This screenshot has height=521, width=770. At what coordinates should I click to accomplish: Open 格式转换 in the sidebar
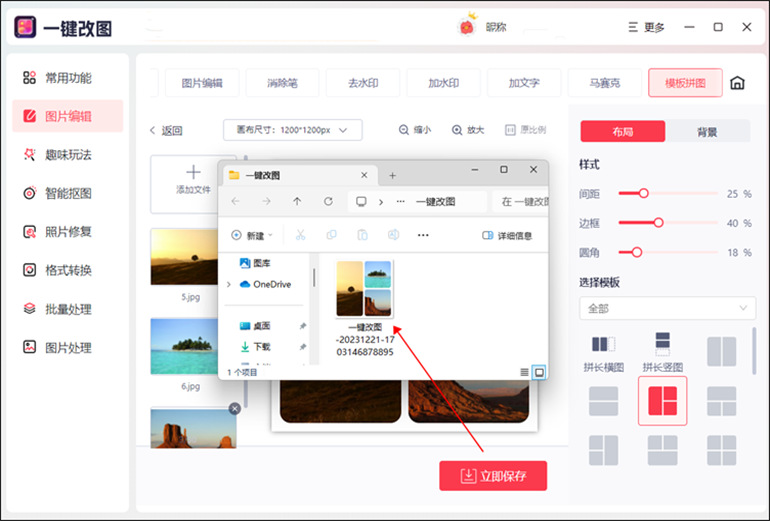68,270
